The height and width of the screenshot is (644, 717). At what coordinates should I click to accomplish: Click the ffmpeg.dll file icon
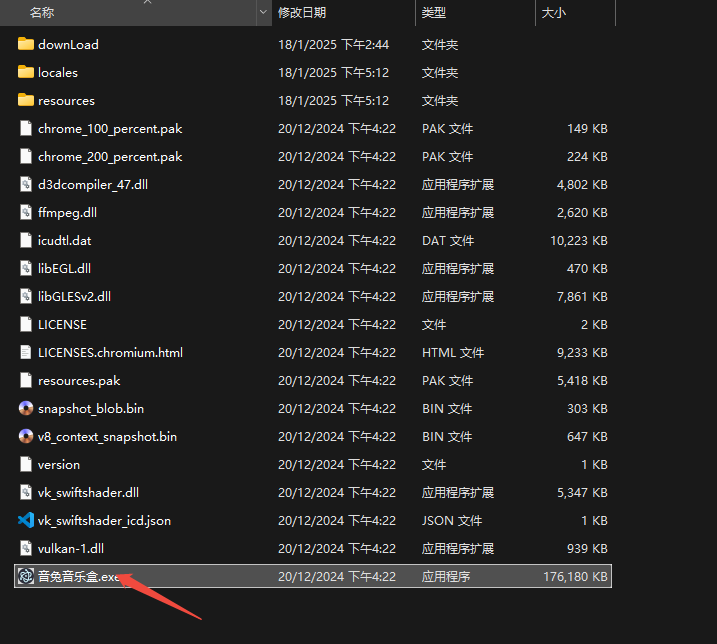[x=26, y=212]
